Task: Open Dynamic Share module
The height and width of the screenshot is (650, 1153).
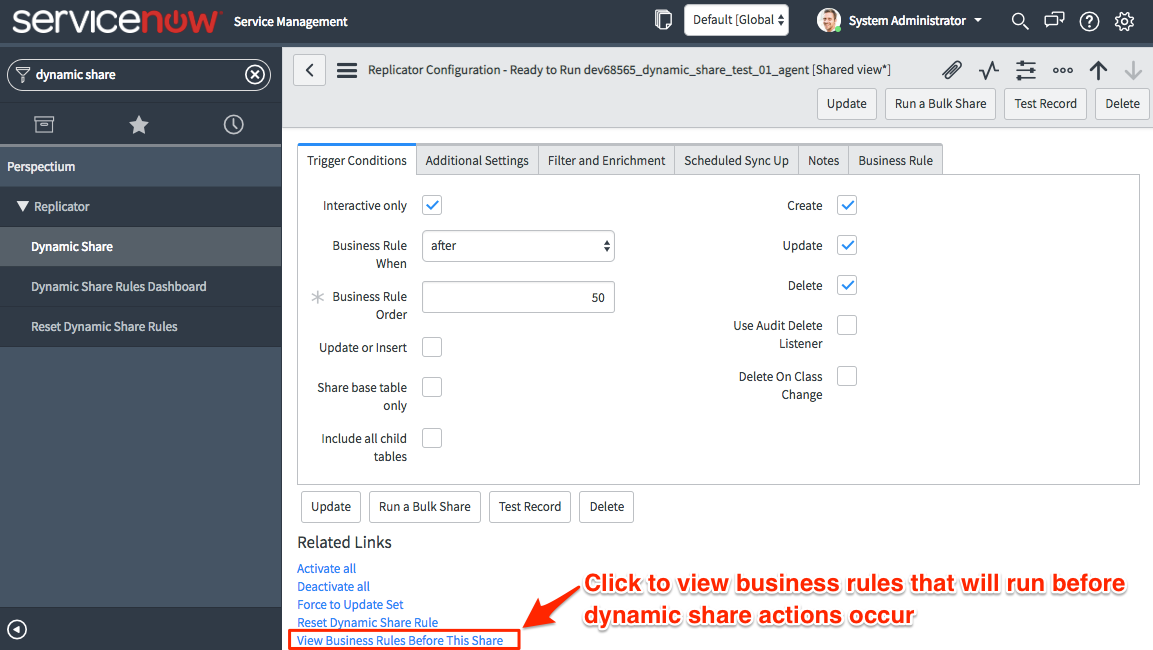Action: (140, 246)
